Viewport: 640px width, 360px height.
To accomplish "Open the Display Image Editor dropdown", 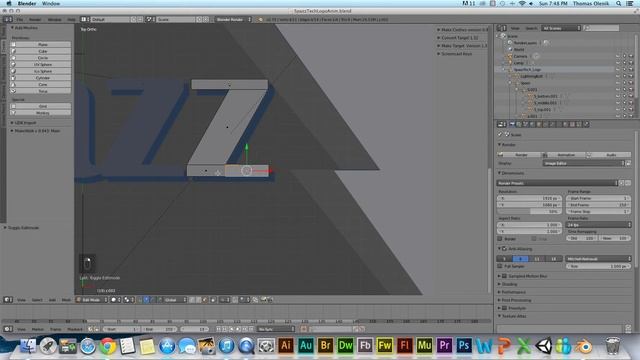I will [583, 163].
